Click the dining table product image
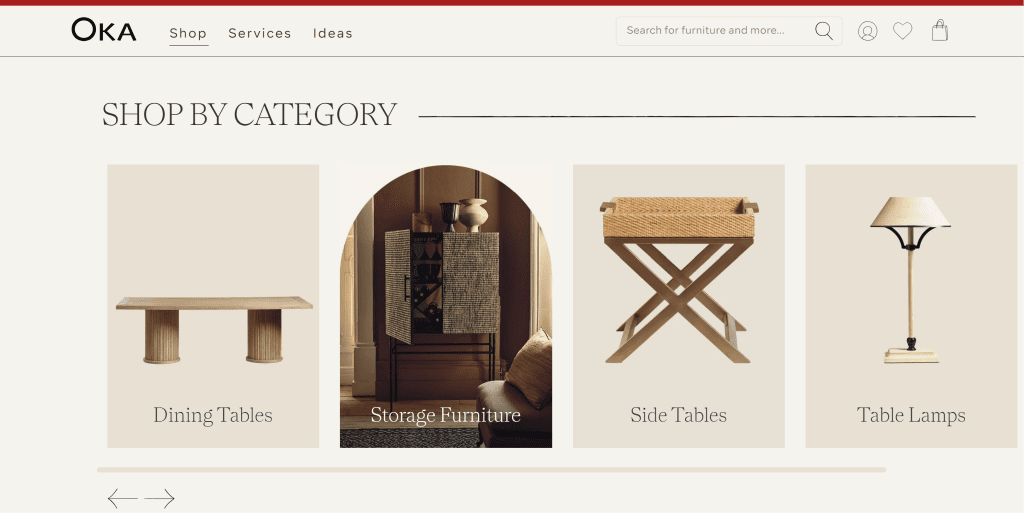The width and height of the screenshot is (1024, 513). click(214, 330)
